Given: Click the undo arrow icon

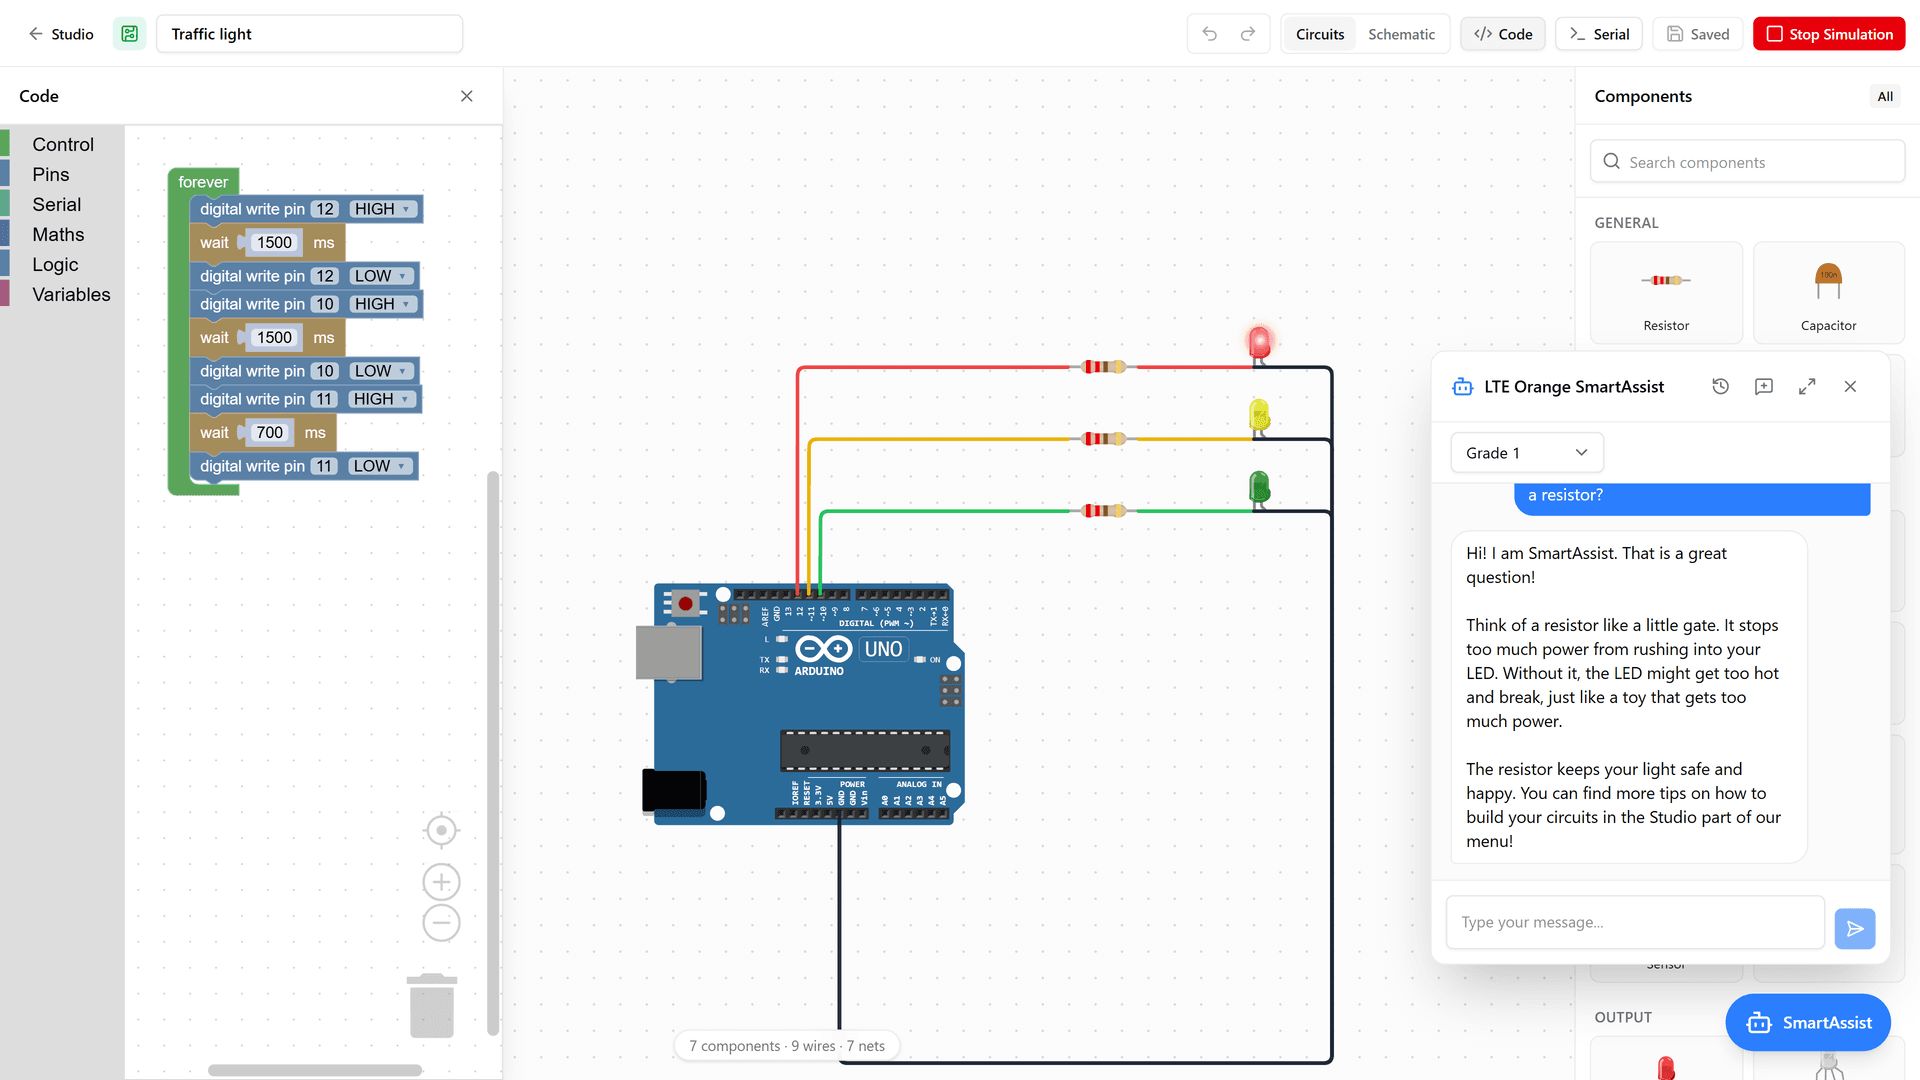Looking at the screenshot, I should coord(1209,34).
